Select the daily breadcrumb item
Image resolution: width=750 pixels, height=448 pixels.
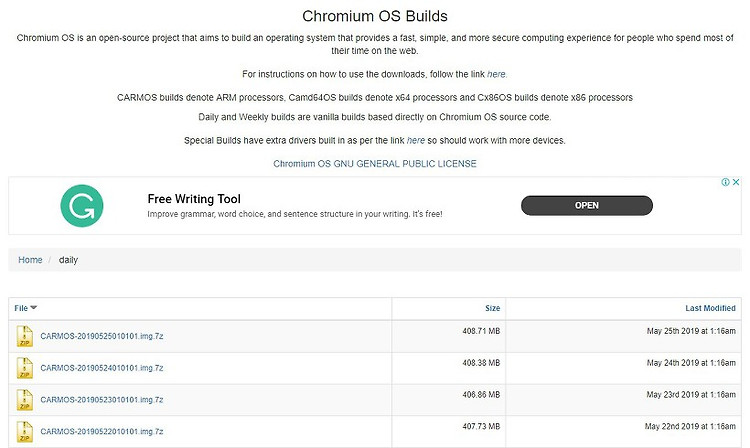[68, 260]
